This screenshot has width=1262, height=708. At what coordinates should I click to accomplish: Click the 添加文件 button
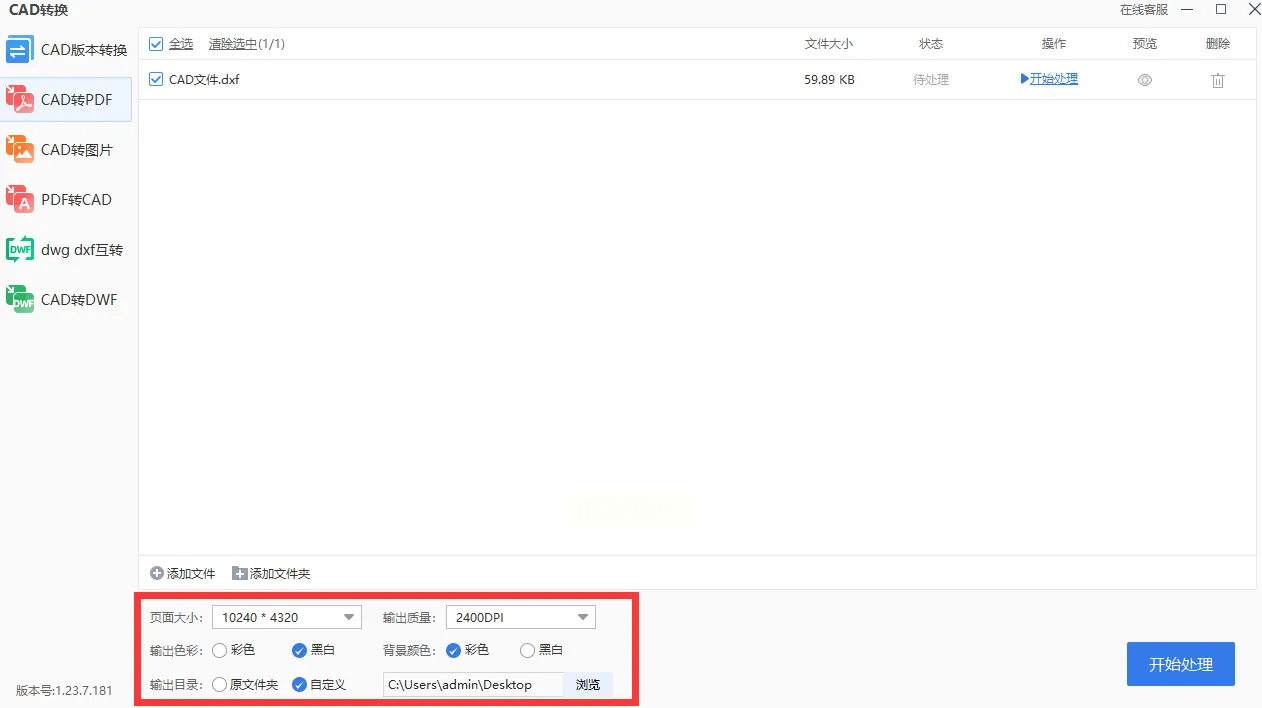[183, 574]
